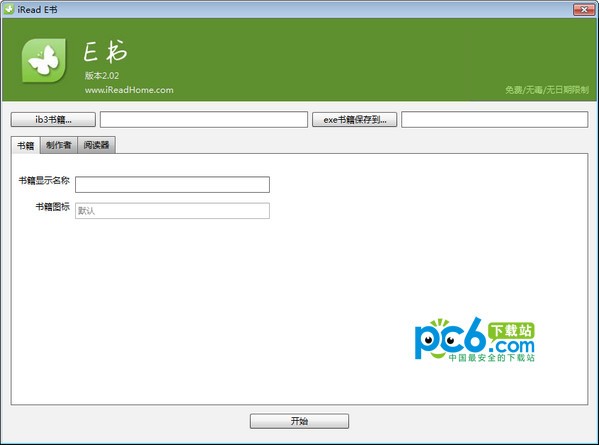Click the iRead E书 window title text
599x445 pixels.
(x=37, y=10)
